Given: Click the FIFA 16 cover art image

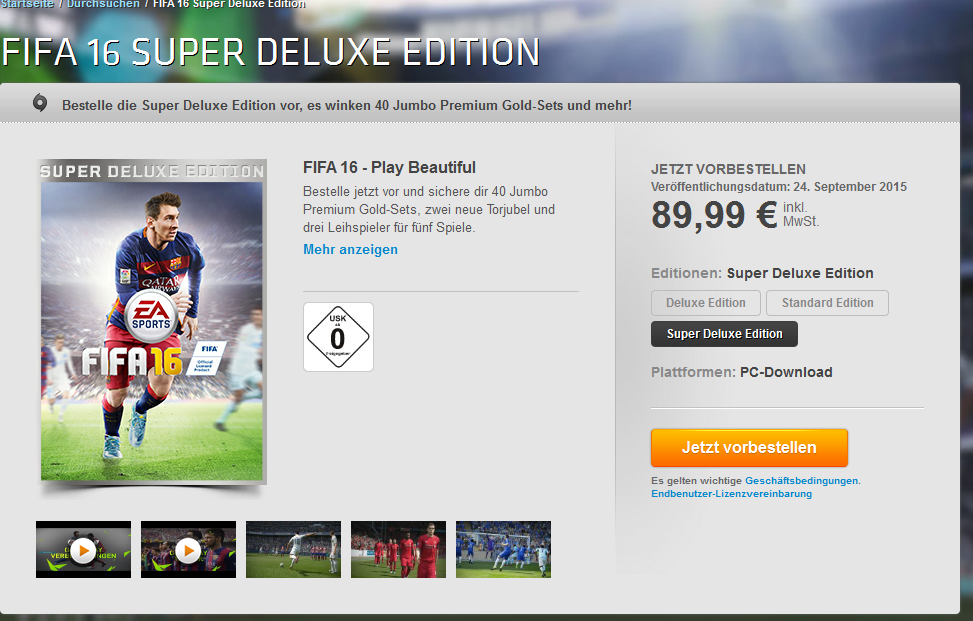Looking at the screenshot, I should click(x=152, y=321).
